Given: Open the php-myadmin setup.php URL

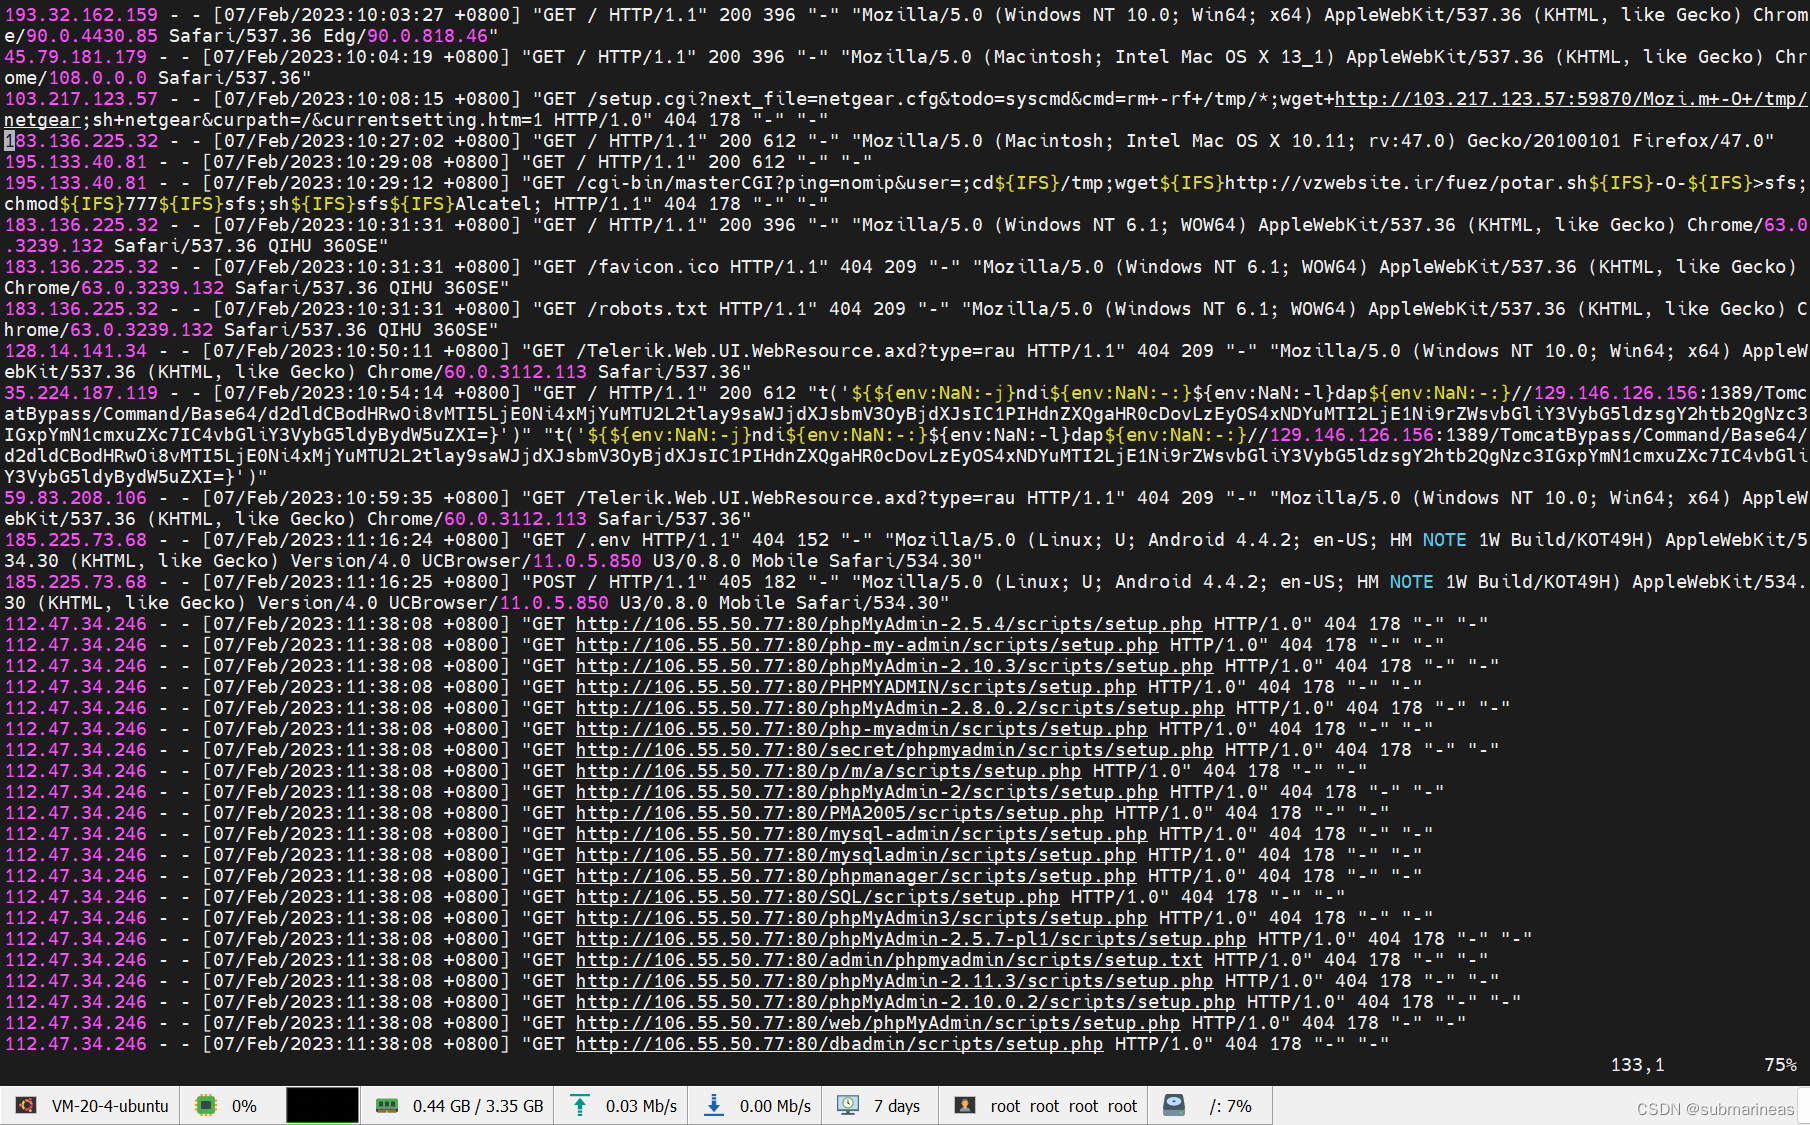Looking at the screenshot, I should [861, 729].
